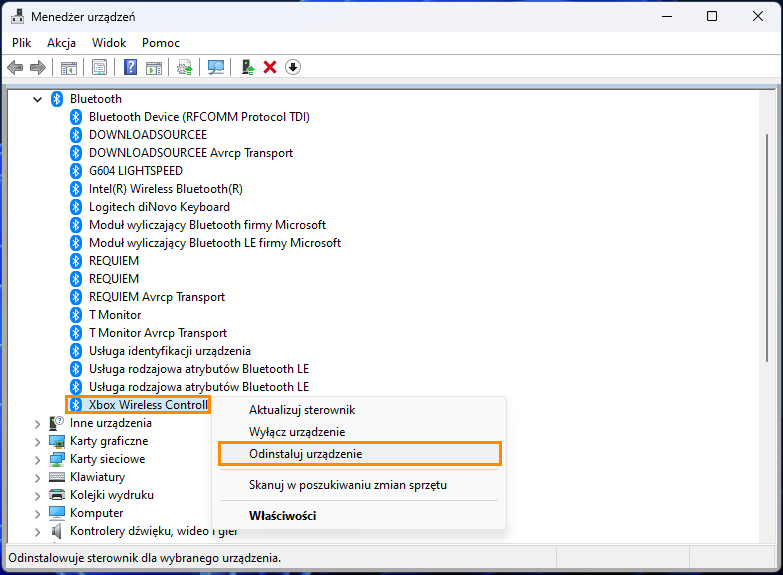Minimize the Menedżer urządzeń window

click(x=667, y=16)
